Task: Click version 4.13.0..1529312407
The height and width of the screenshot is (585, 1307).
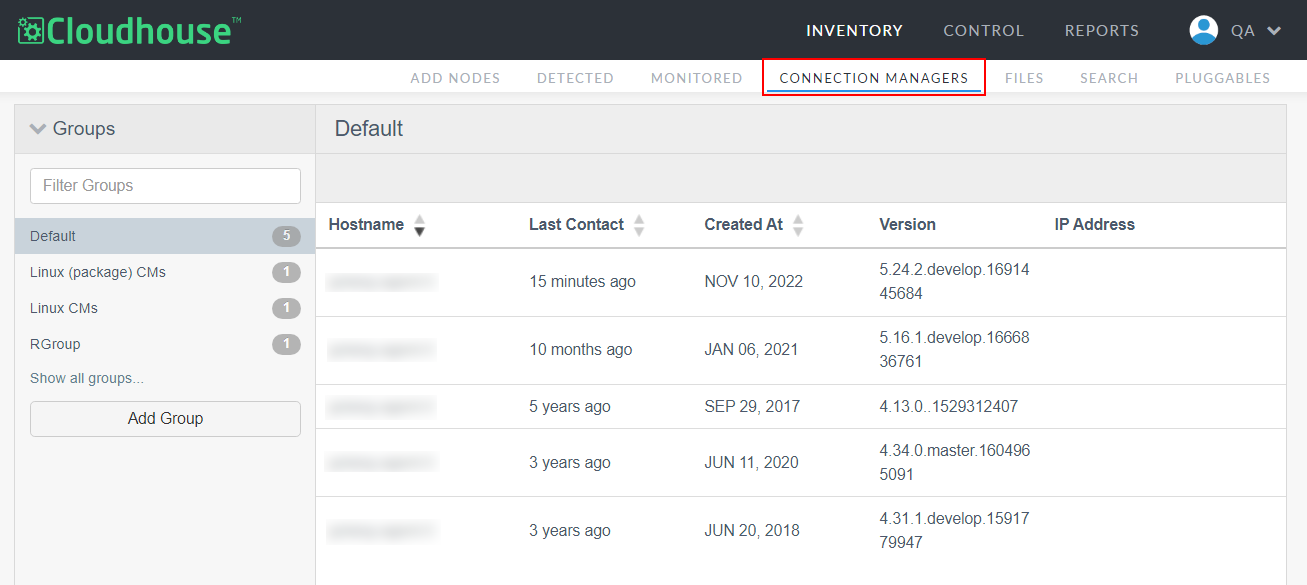Action: [949, 407]
